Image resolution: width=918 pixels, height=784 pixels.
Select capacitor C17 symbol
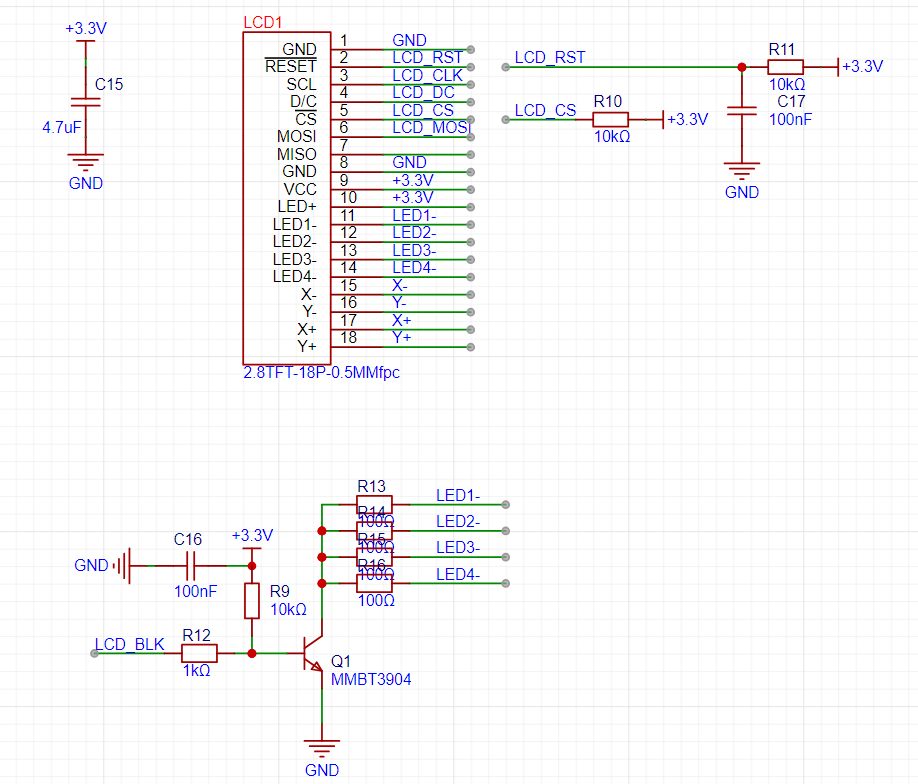coord(742,111)
